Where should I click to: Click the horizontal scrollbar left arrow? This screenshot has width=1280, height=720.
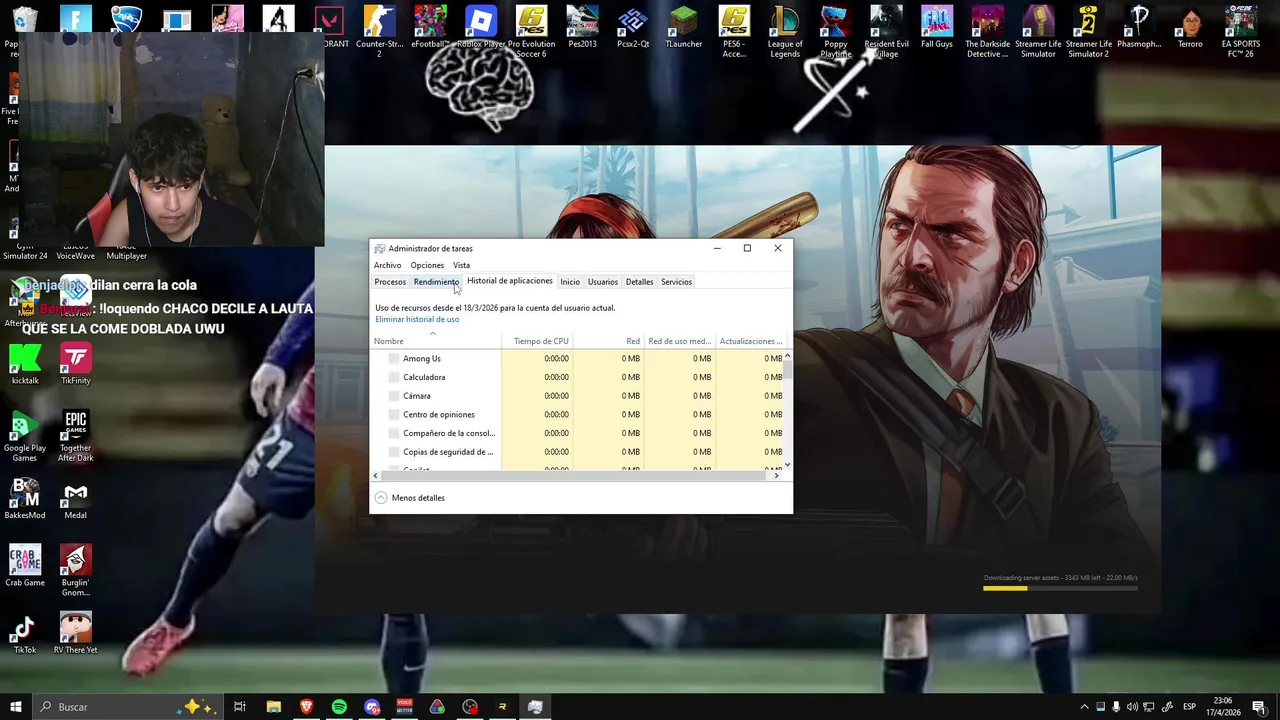click(x=376, y=475)
